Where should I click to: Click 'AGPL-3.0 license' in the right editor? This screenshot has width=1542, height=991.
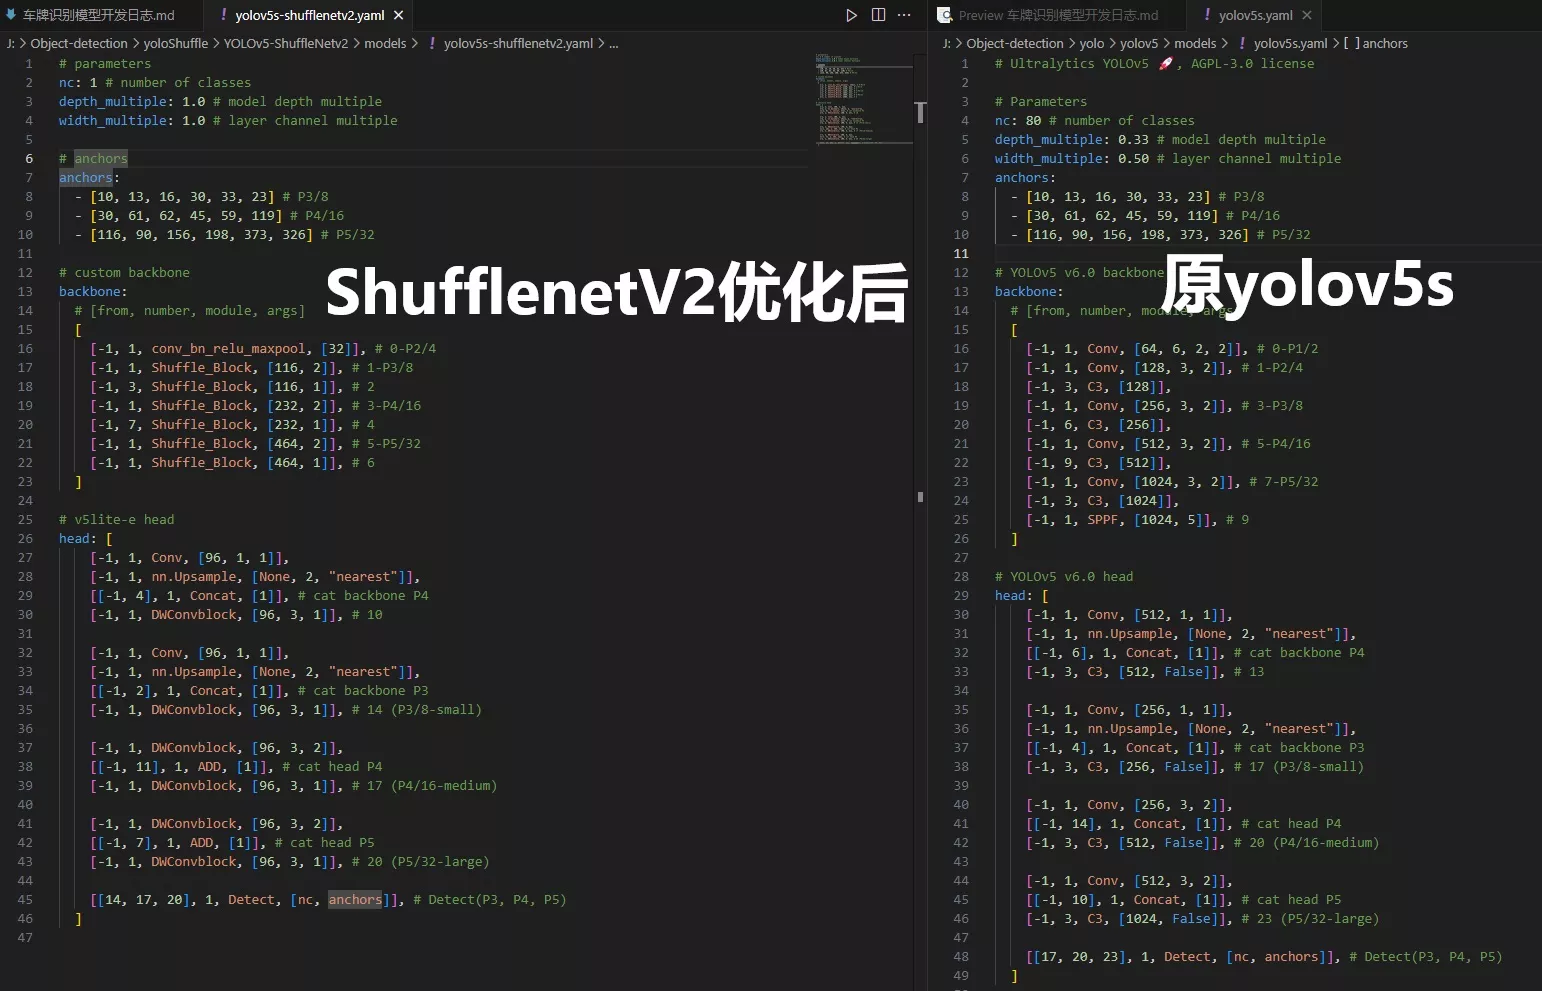coord(1252,63)
